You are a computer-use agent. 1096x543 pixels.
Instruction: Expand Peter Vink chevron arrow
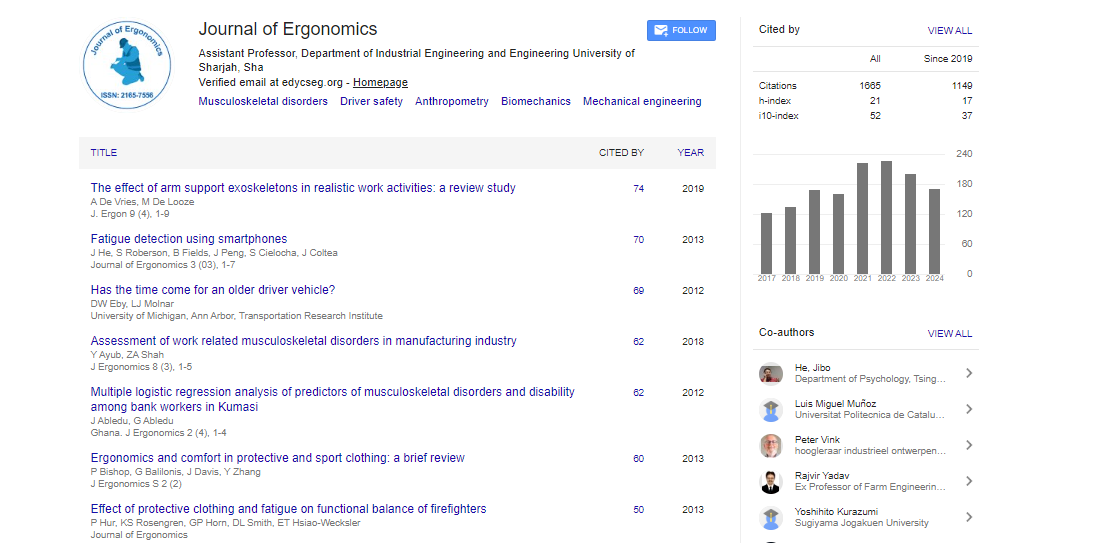(969, 445)
